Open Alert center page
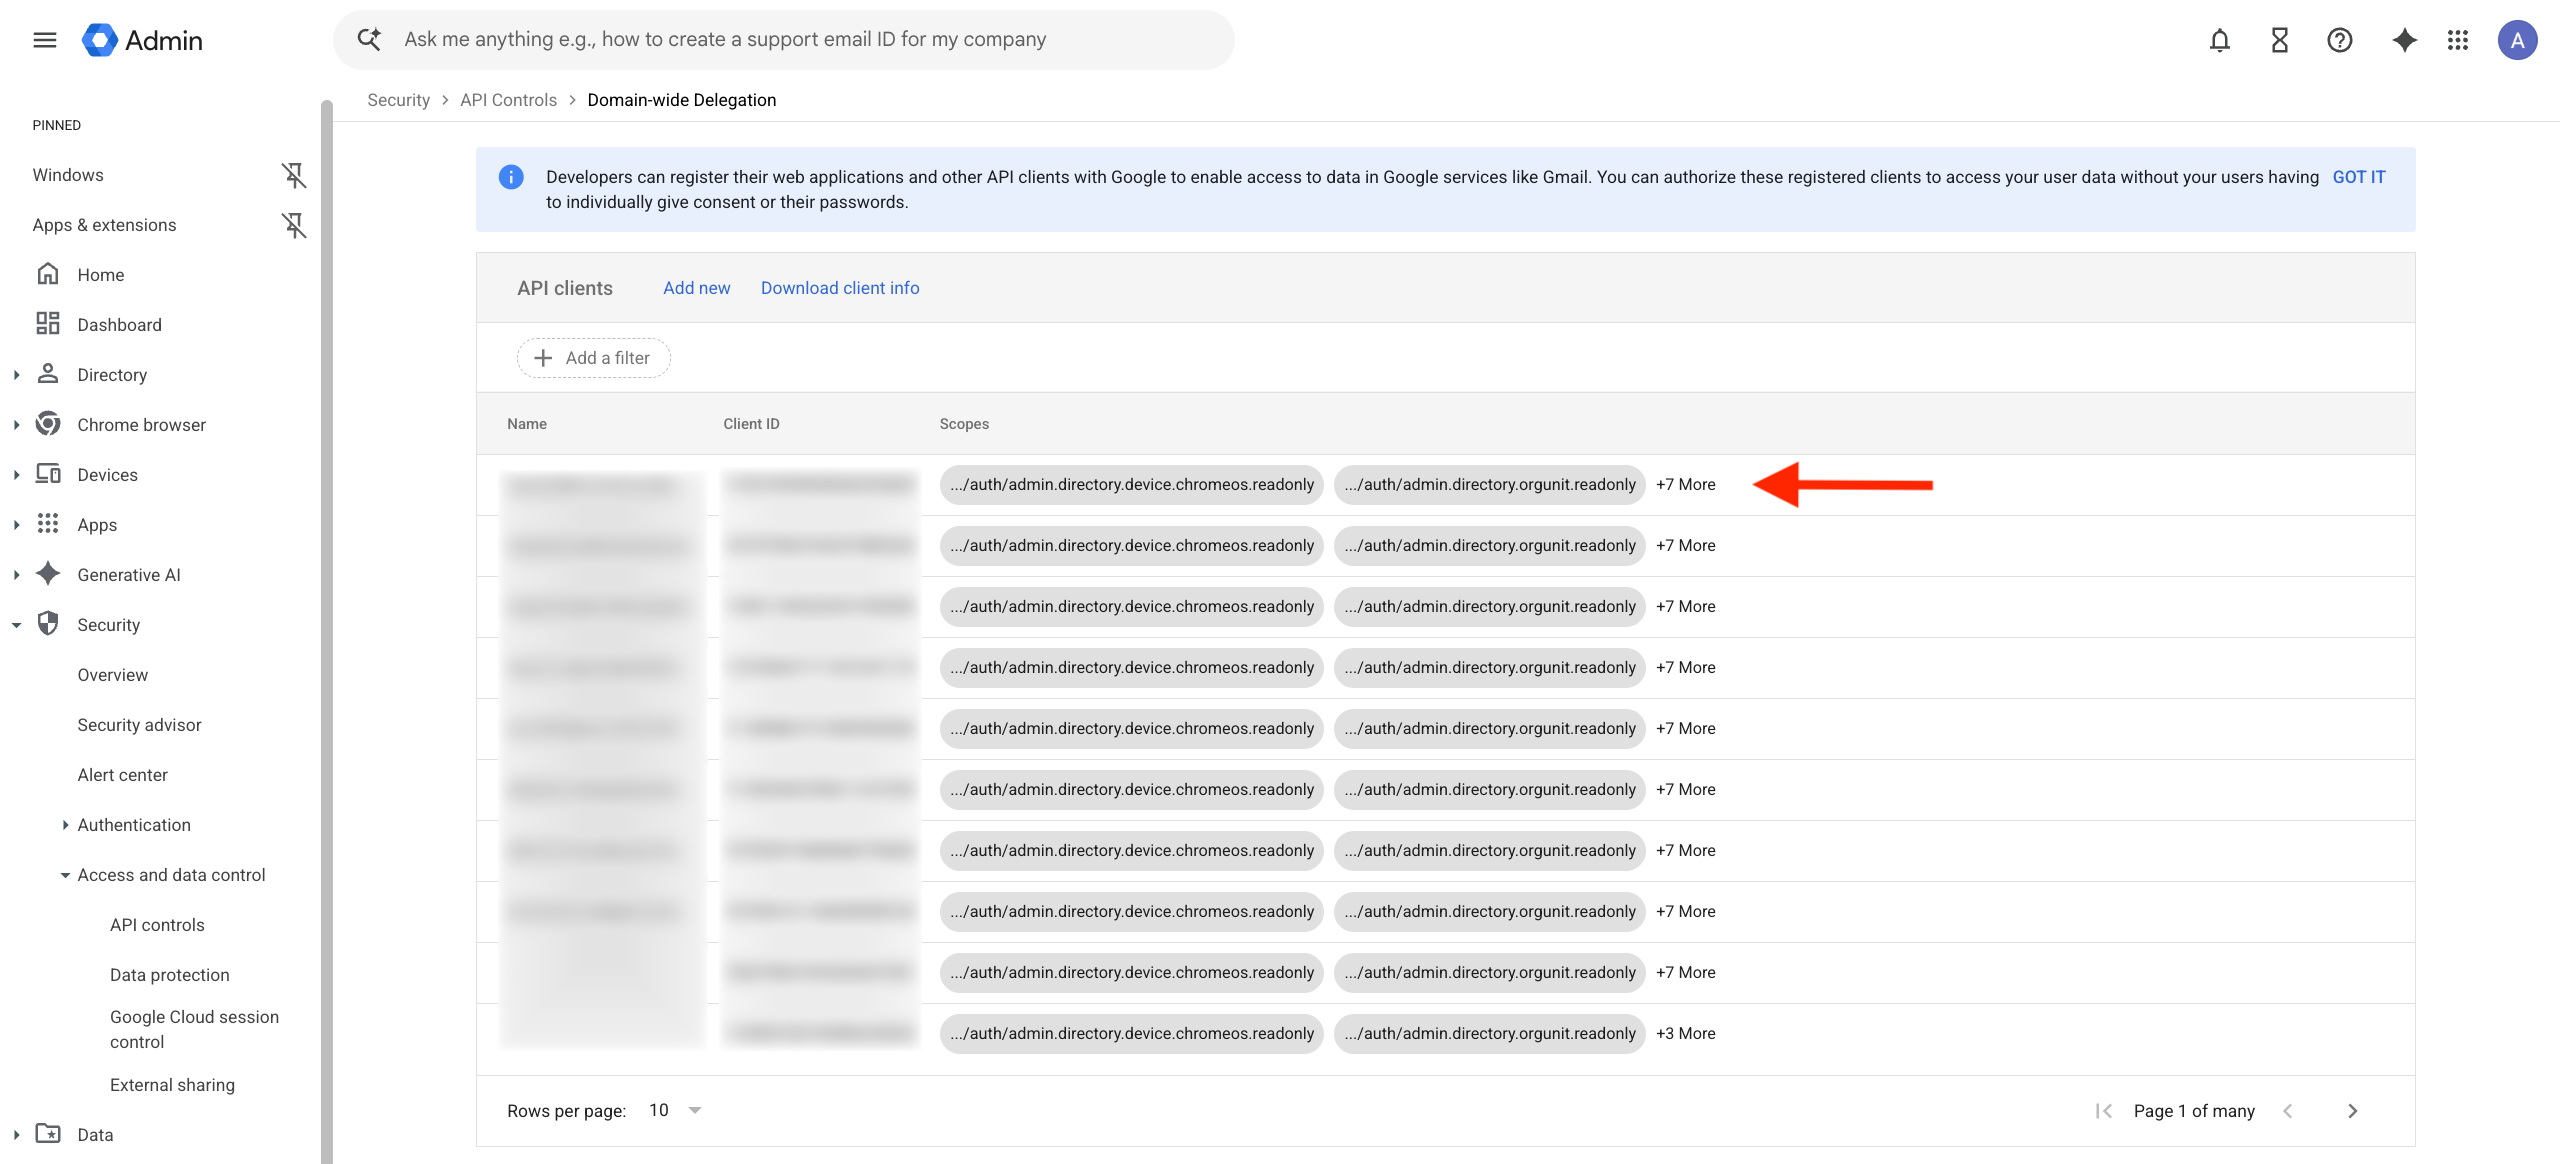 [x=122, y=775]
